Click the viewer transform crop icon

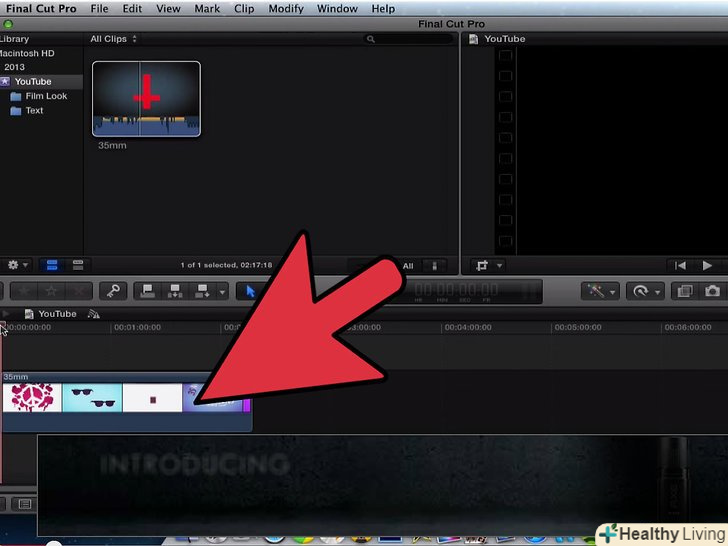coord(482,266)
